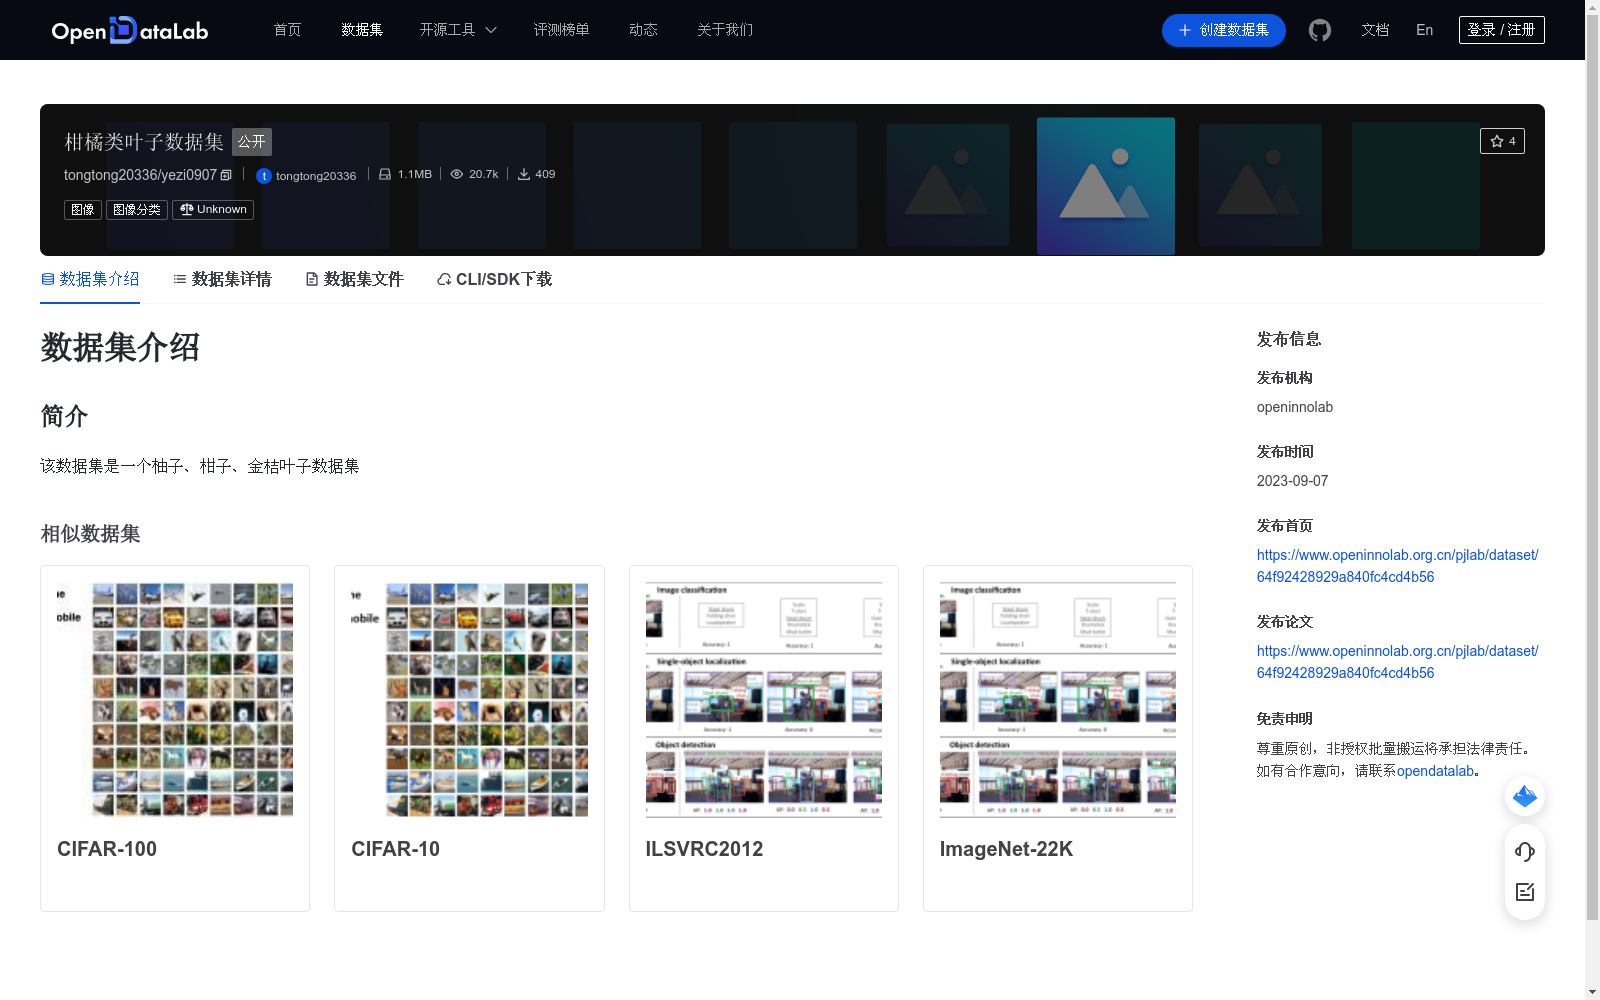Click the OpenDataLab logo
The height and width of the screenshot is (1000, 1600).
point(130,30)
